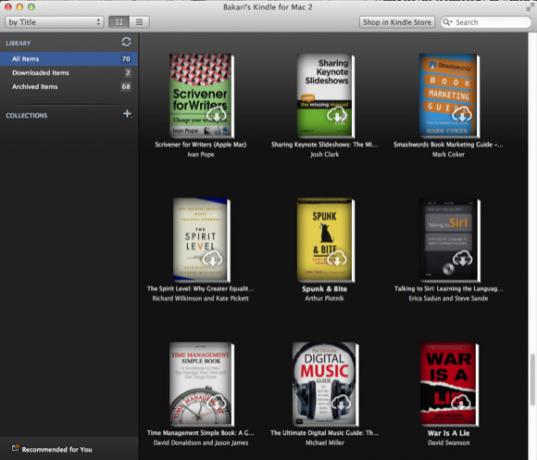Open the Digital Music Guide cover
The height and width of the screenshot is (460, 537).
click(325, 384)
